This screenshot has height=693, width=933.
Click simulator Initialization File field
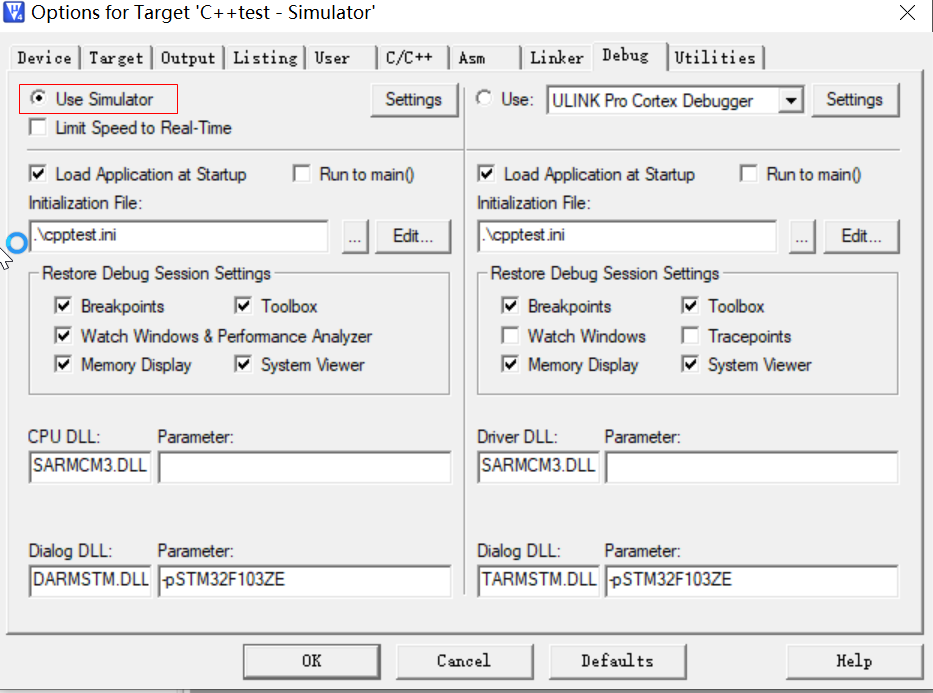point(179,236)
